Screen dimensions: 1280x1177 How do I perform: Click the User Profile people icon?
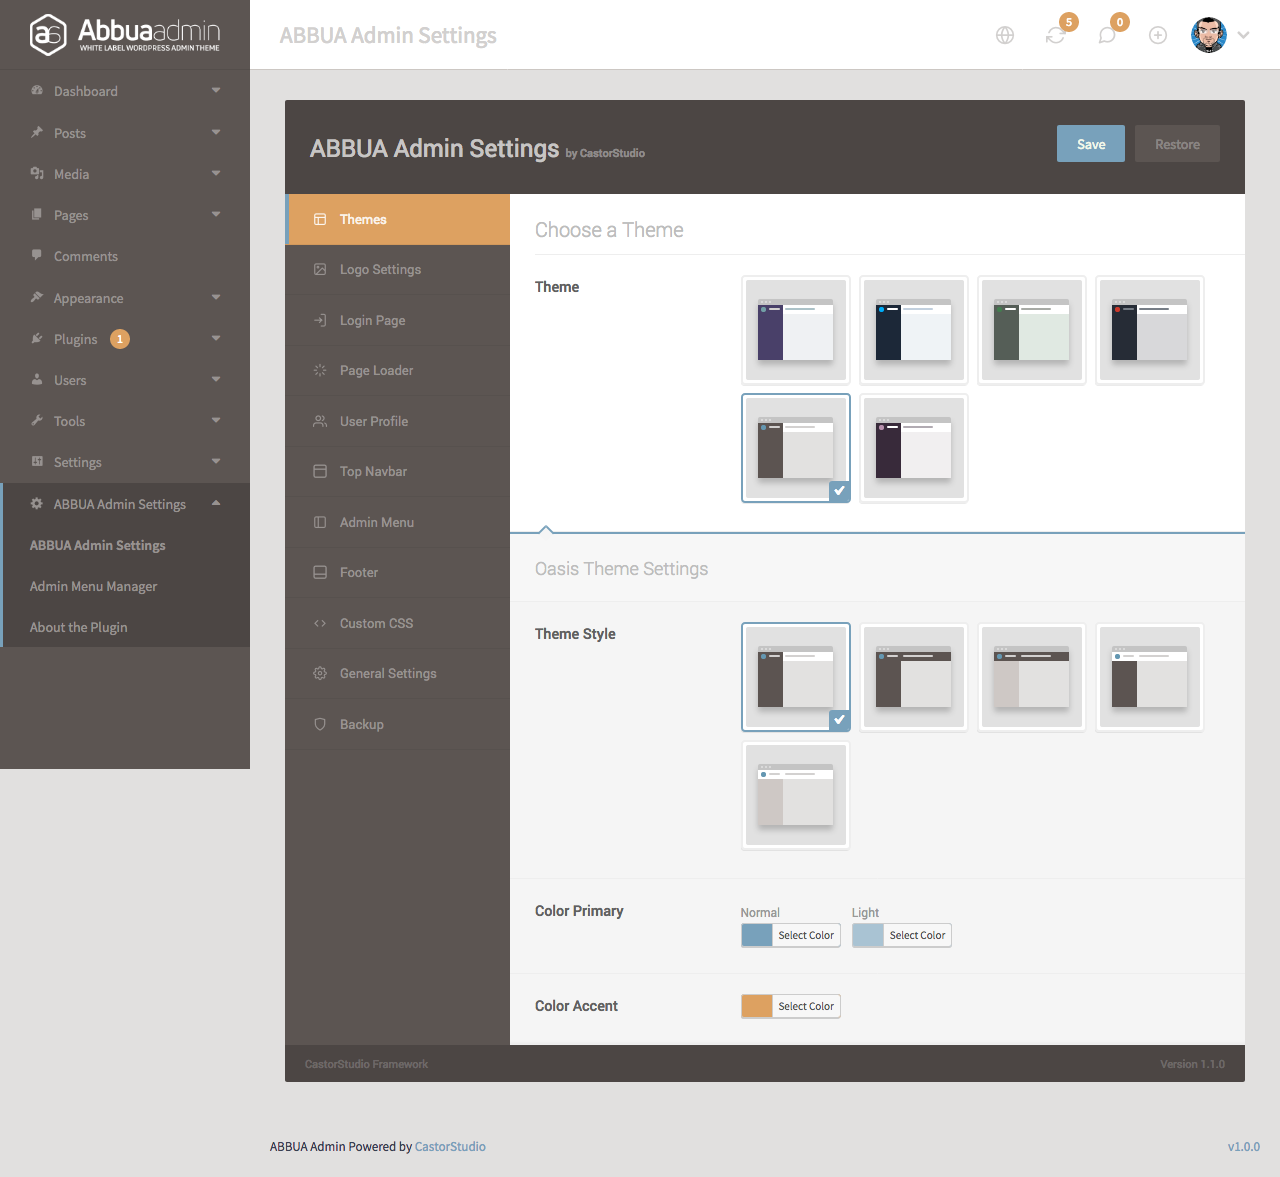point(320,421)
